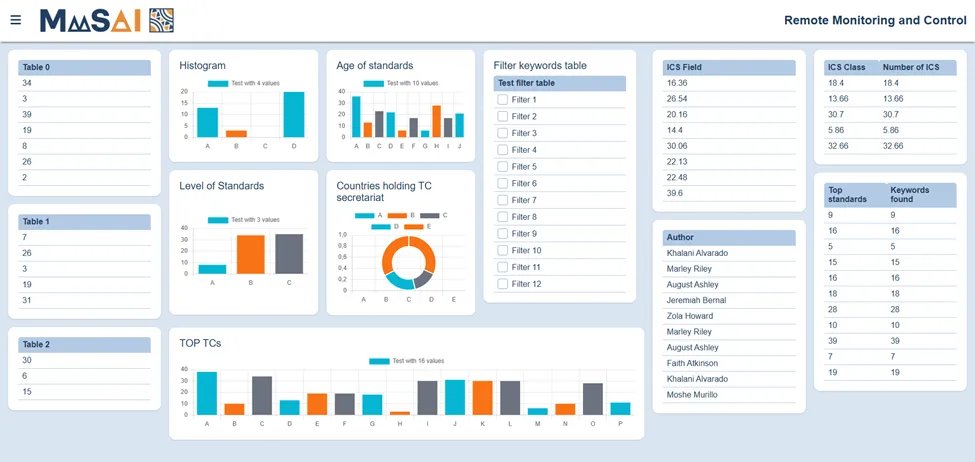
Task: Click Age of standards legend box
Action: point(374,83)
